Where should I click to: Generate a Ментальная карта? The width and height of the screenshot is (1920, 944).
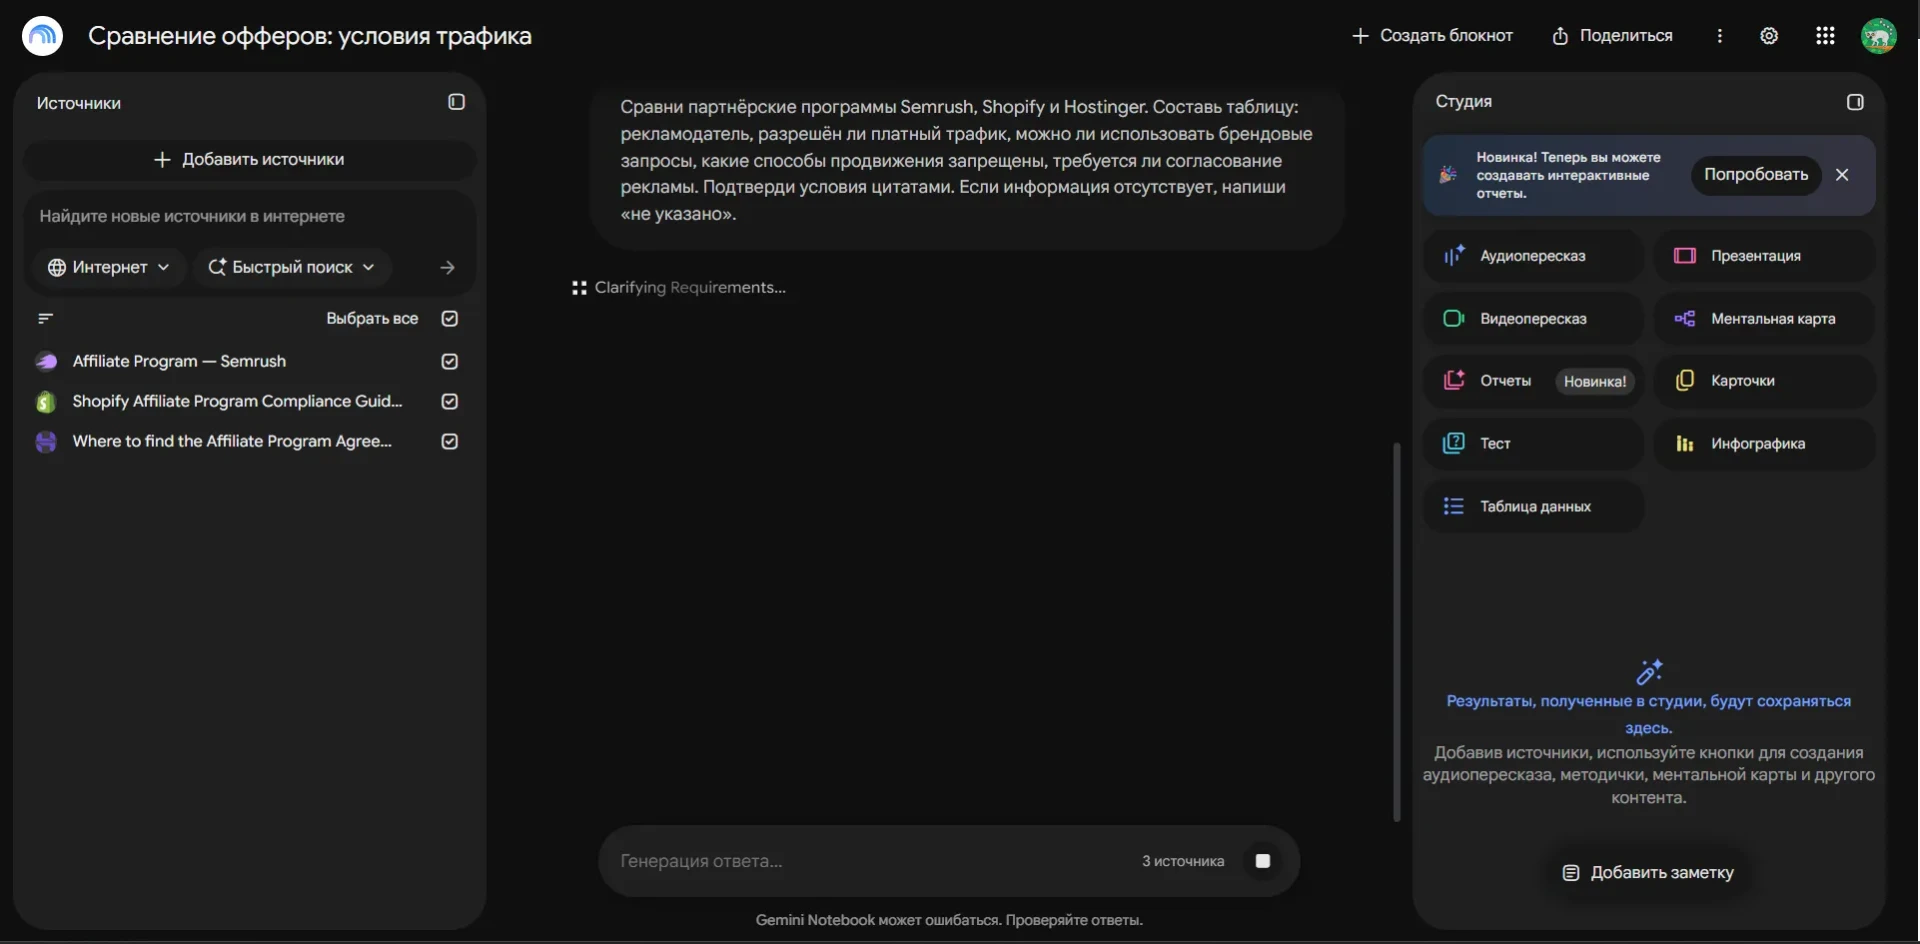coord(1764,319)
